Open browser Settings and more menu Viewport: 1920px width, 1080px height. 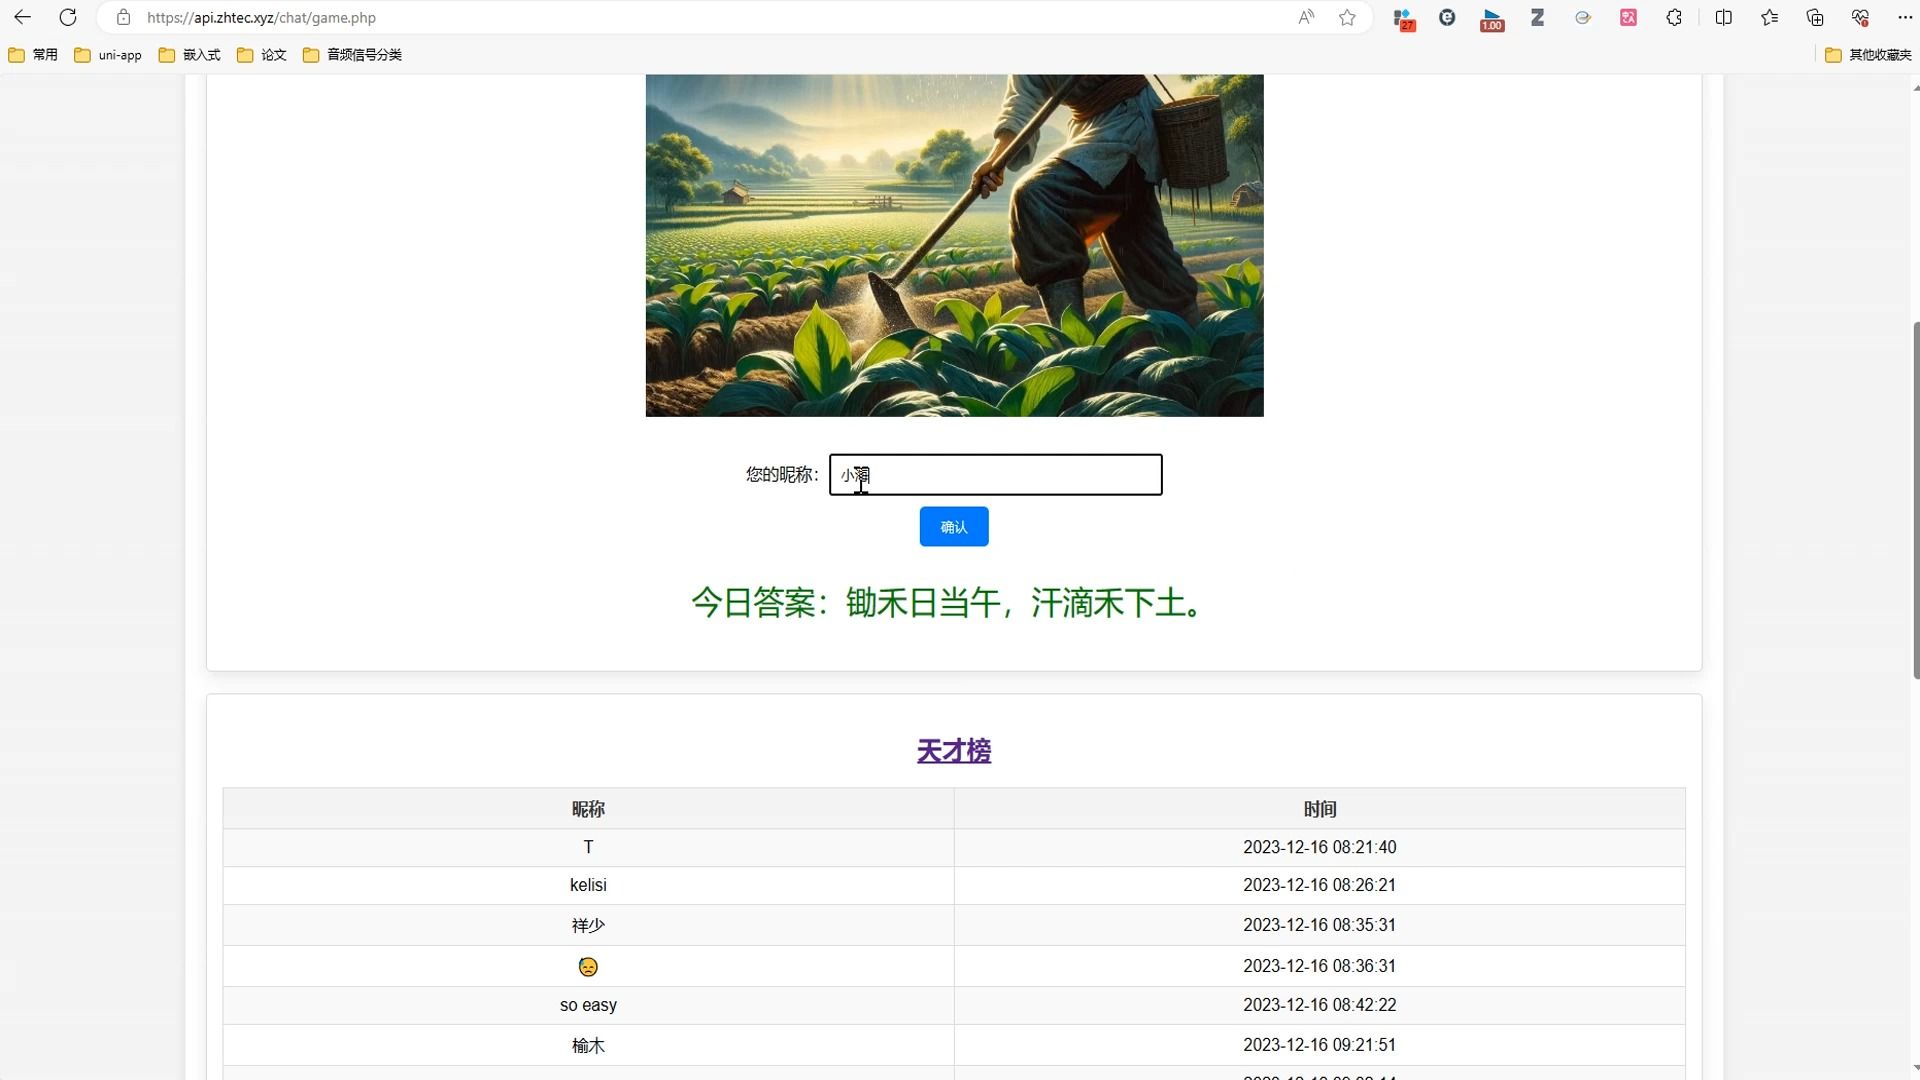(x=1905, y=17)
